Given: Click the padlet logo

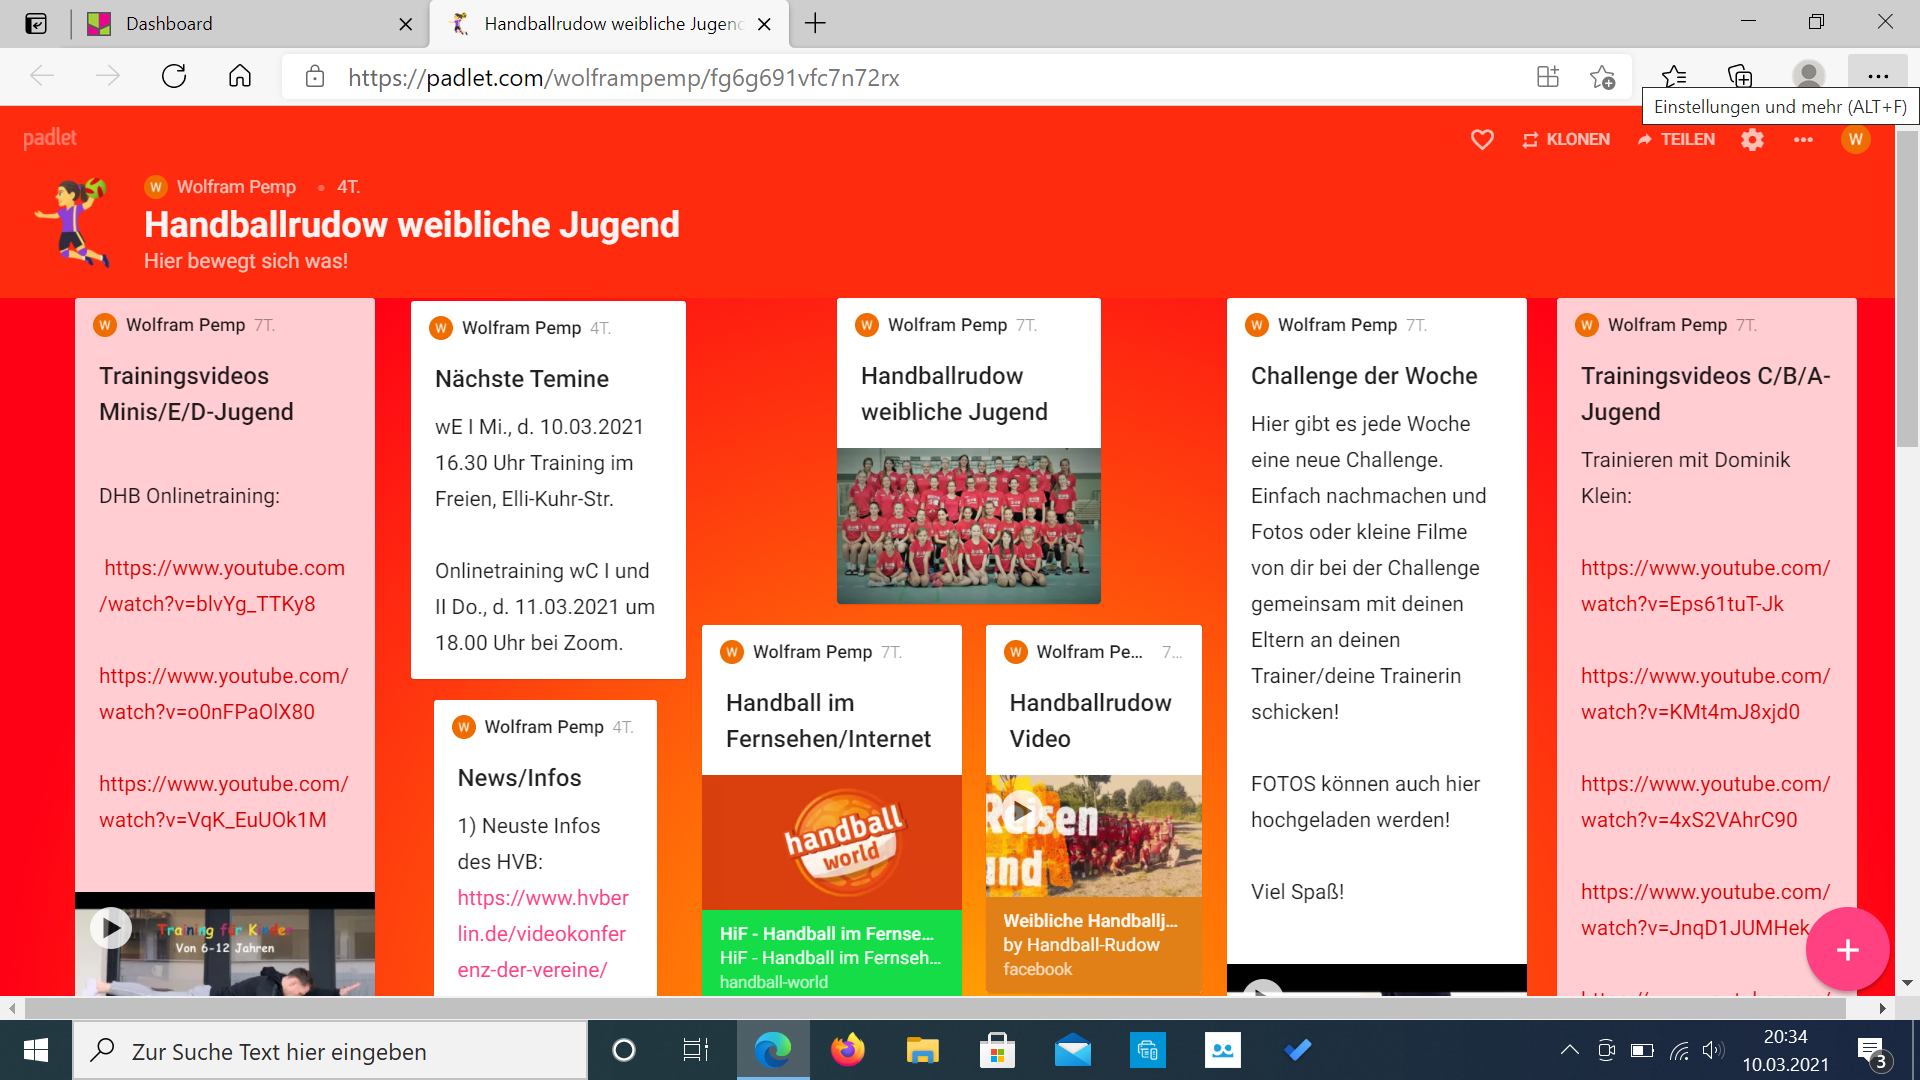Looking at the screenshot, I should [50, 138].
